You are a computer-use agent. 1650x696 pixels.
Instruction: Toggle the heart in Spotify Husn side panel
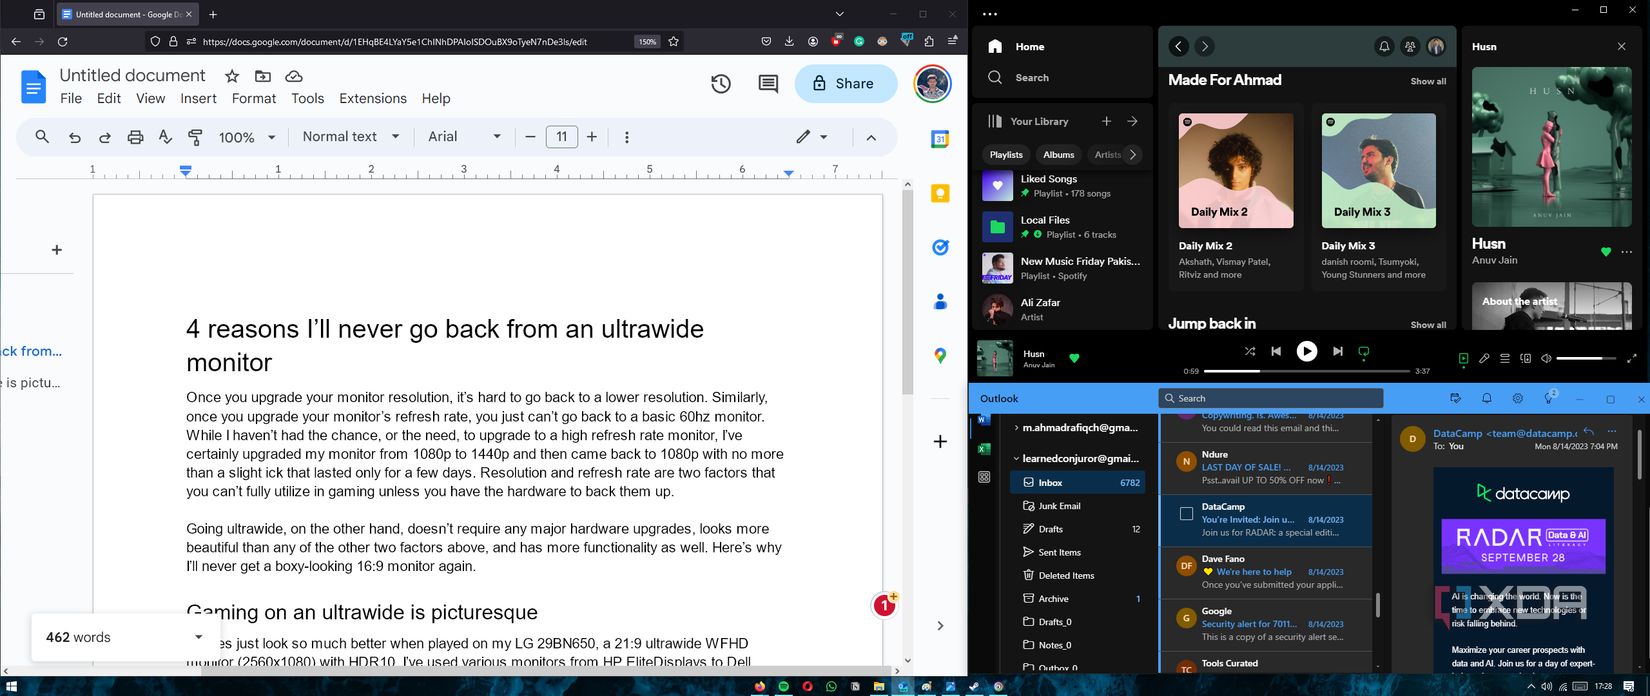point(1606,252)
